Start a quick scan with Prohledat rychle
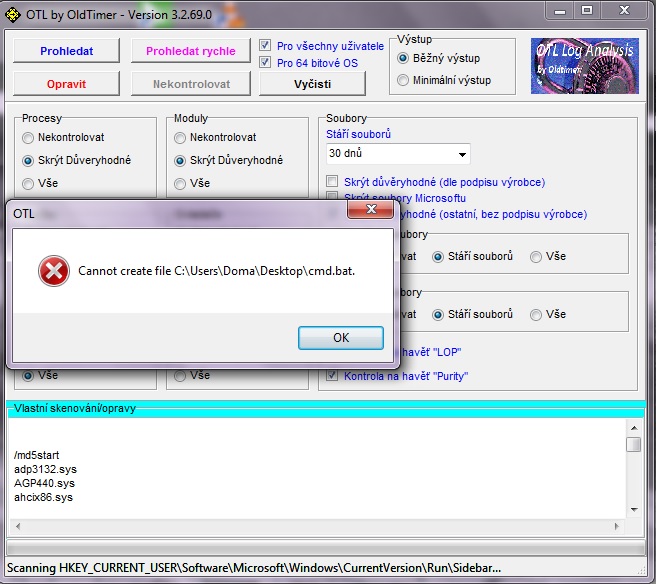Image resolution: width=656 pixels, height=584 pixels. [x=190, y=51]
